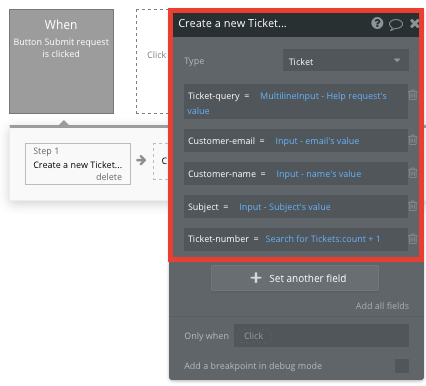
Task: Click the Only when condition field
Action: pos(321,335)
